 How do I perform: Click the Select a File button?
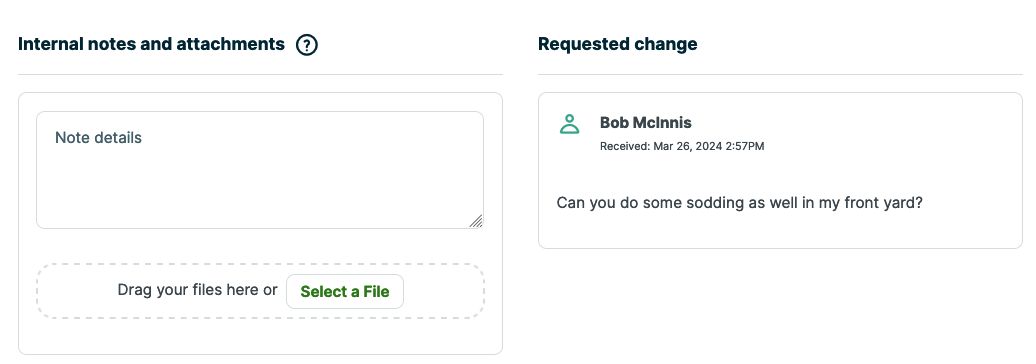tap(345, 291)
